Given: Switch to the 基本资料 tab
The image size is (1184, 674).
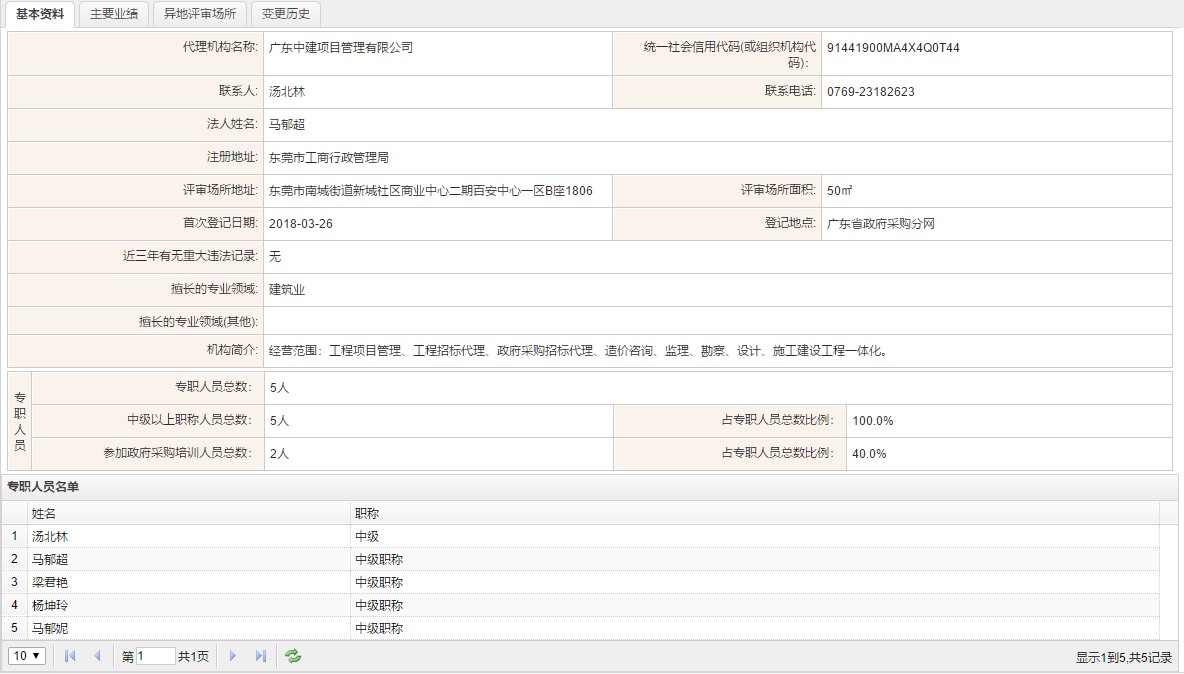Looking at the screenshot, I should (x=40, y=14).
